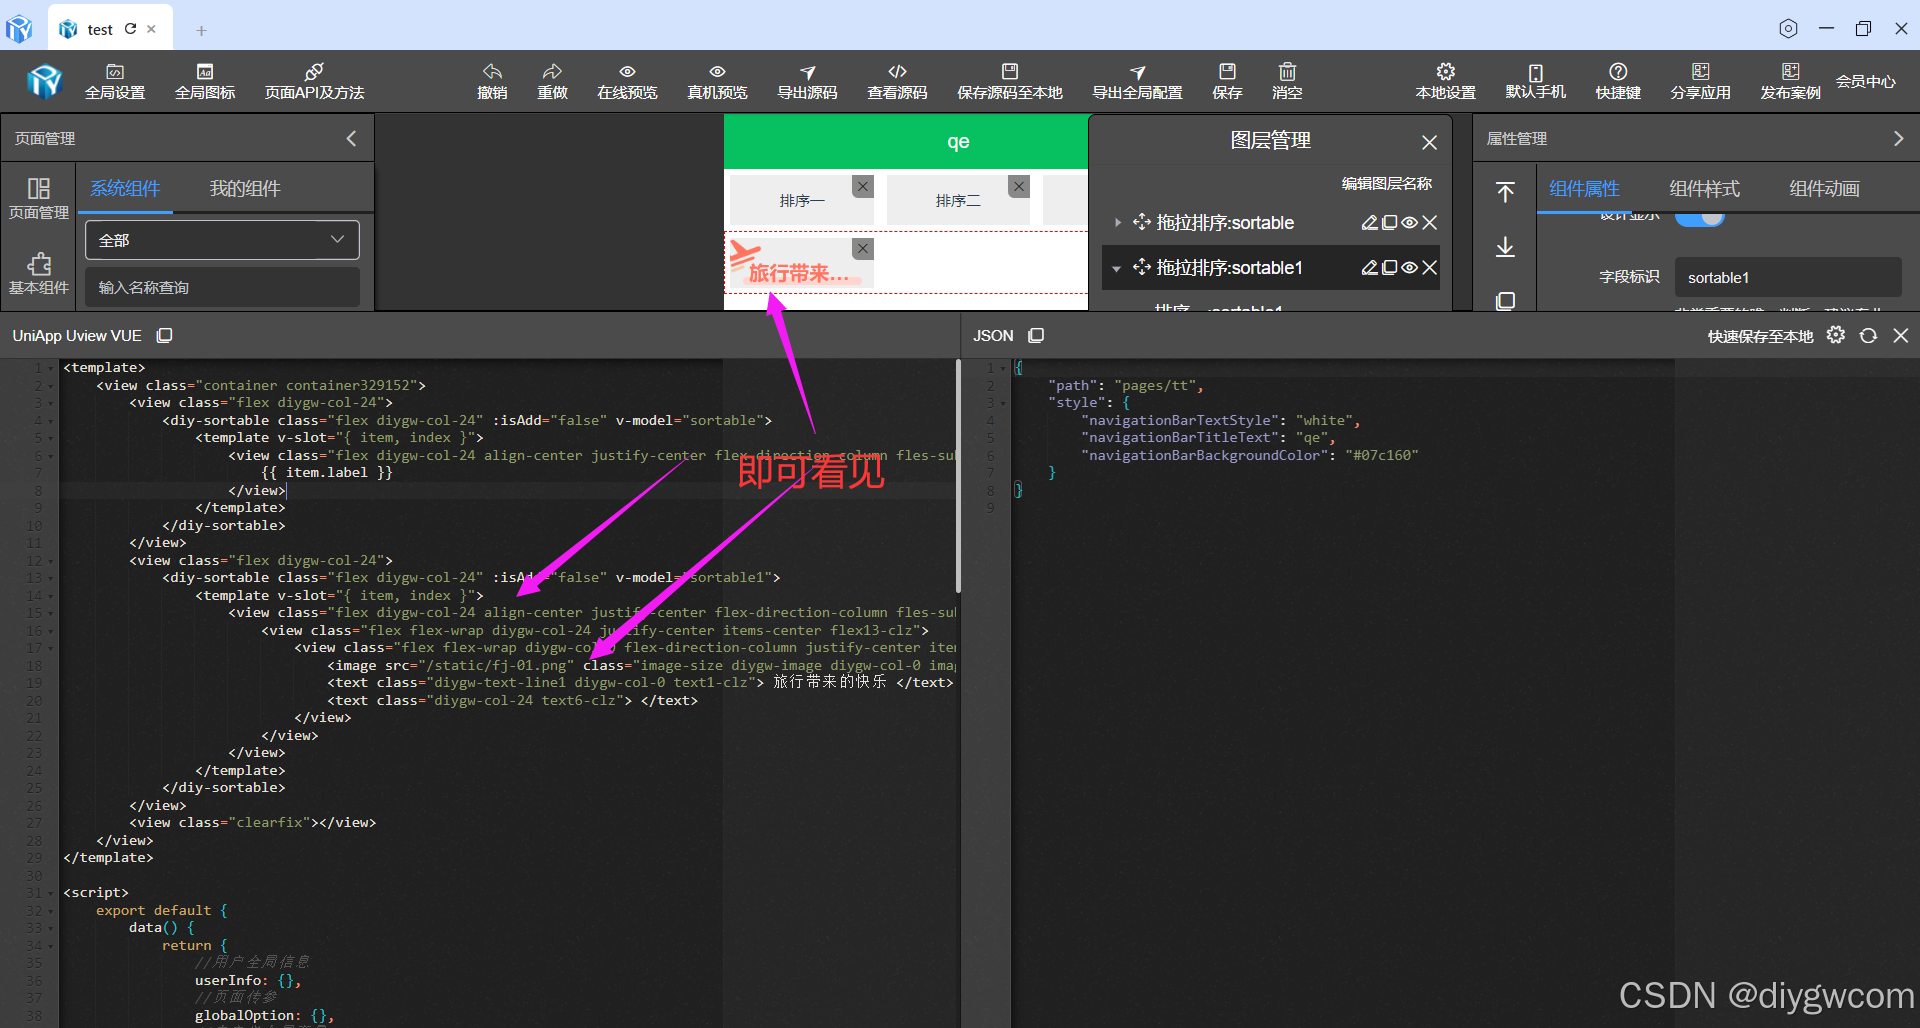Click 快速保存至本地 button
Screen dimensions: 1920x1028
(x=1760, y=336)
